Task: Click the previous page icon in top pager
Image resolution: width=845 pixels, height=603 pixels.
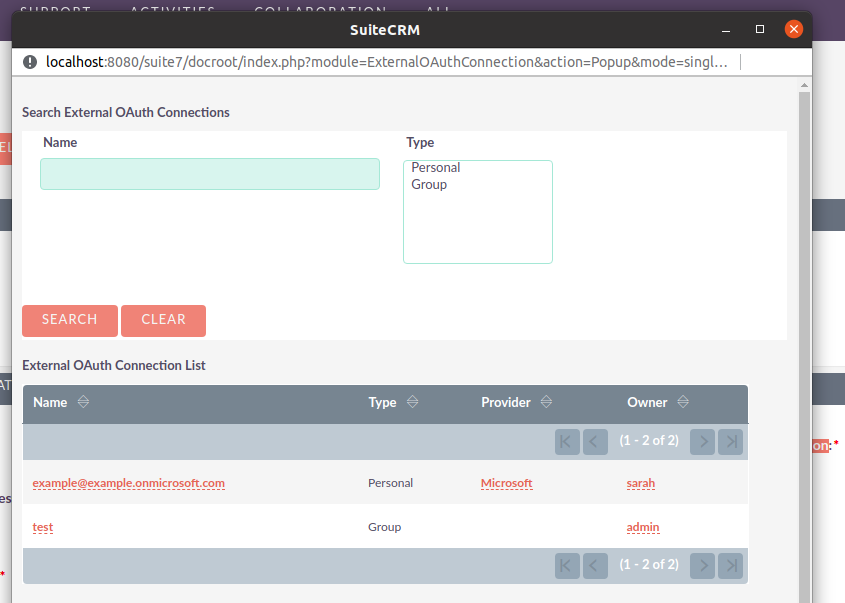Action: 595,441
